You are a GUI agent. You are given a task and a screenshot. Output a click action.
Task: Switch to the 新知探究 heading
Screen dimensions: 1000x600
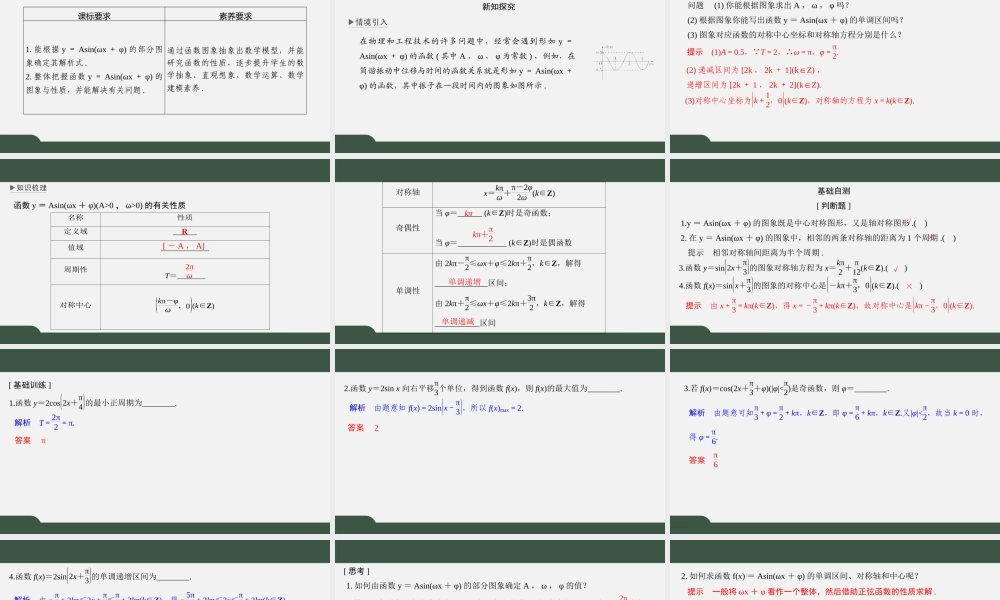pyautogui.click(x=497, y=7)
